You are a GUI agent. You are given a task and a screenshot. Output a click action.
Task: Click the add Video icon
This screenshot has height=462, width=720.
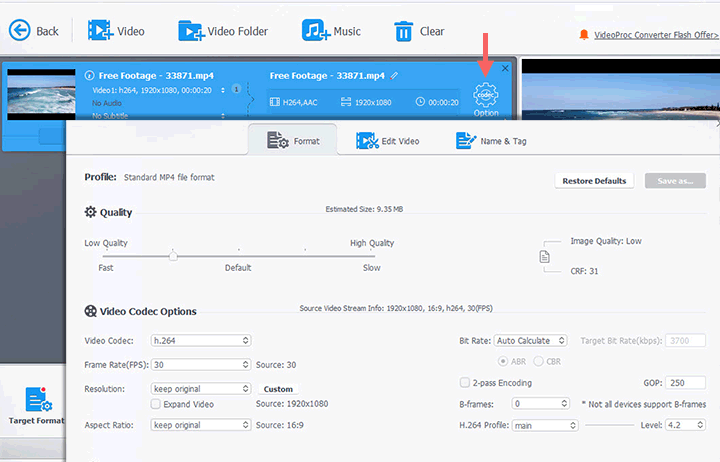[100, 31]
